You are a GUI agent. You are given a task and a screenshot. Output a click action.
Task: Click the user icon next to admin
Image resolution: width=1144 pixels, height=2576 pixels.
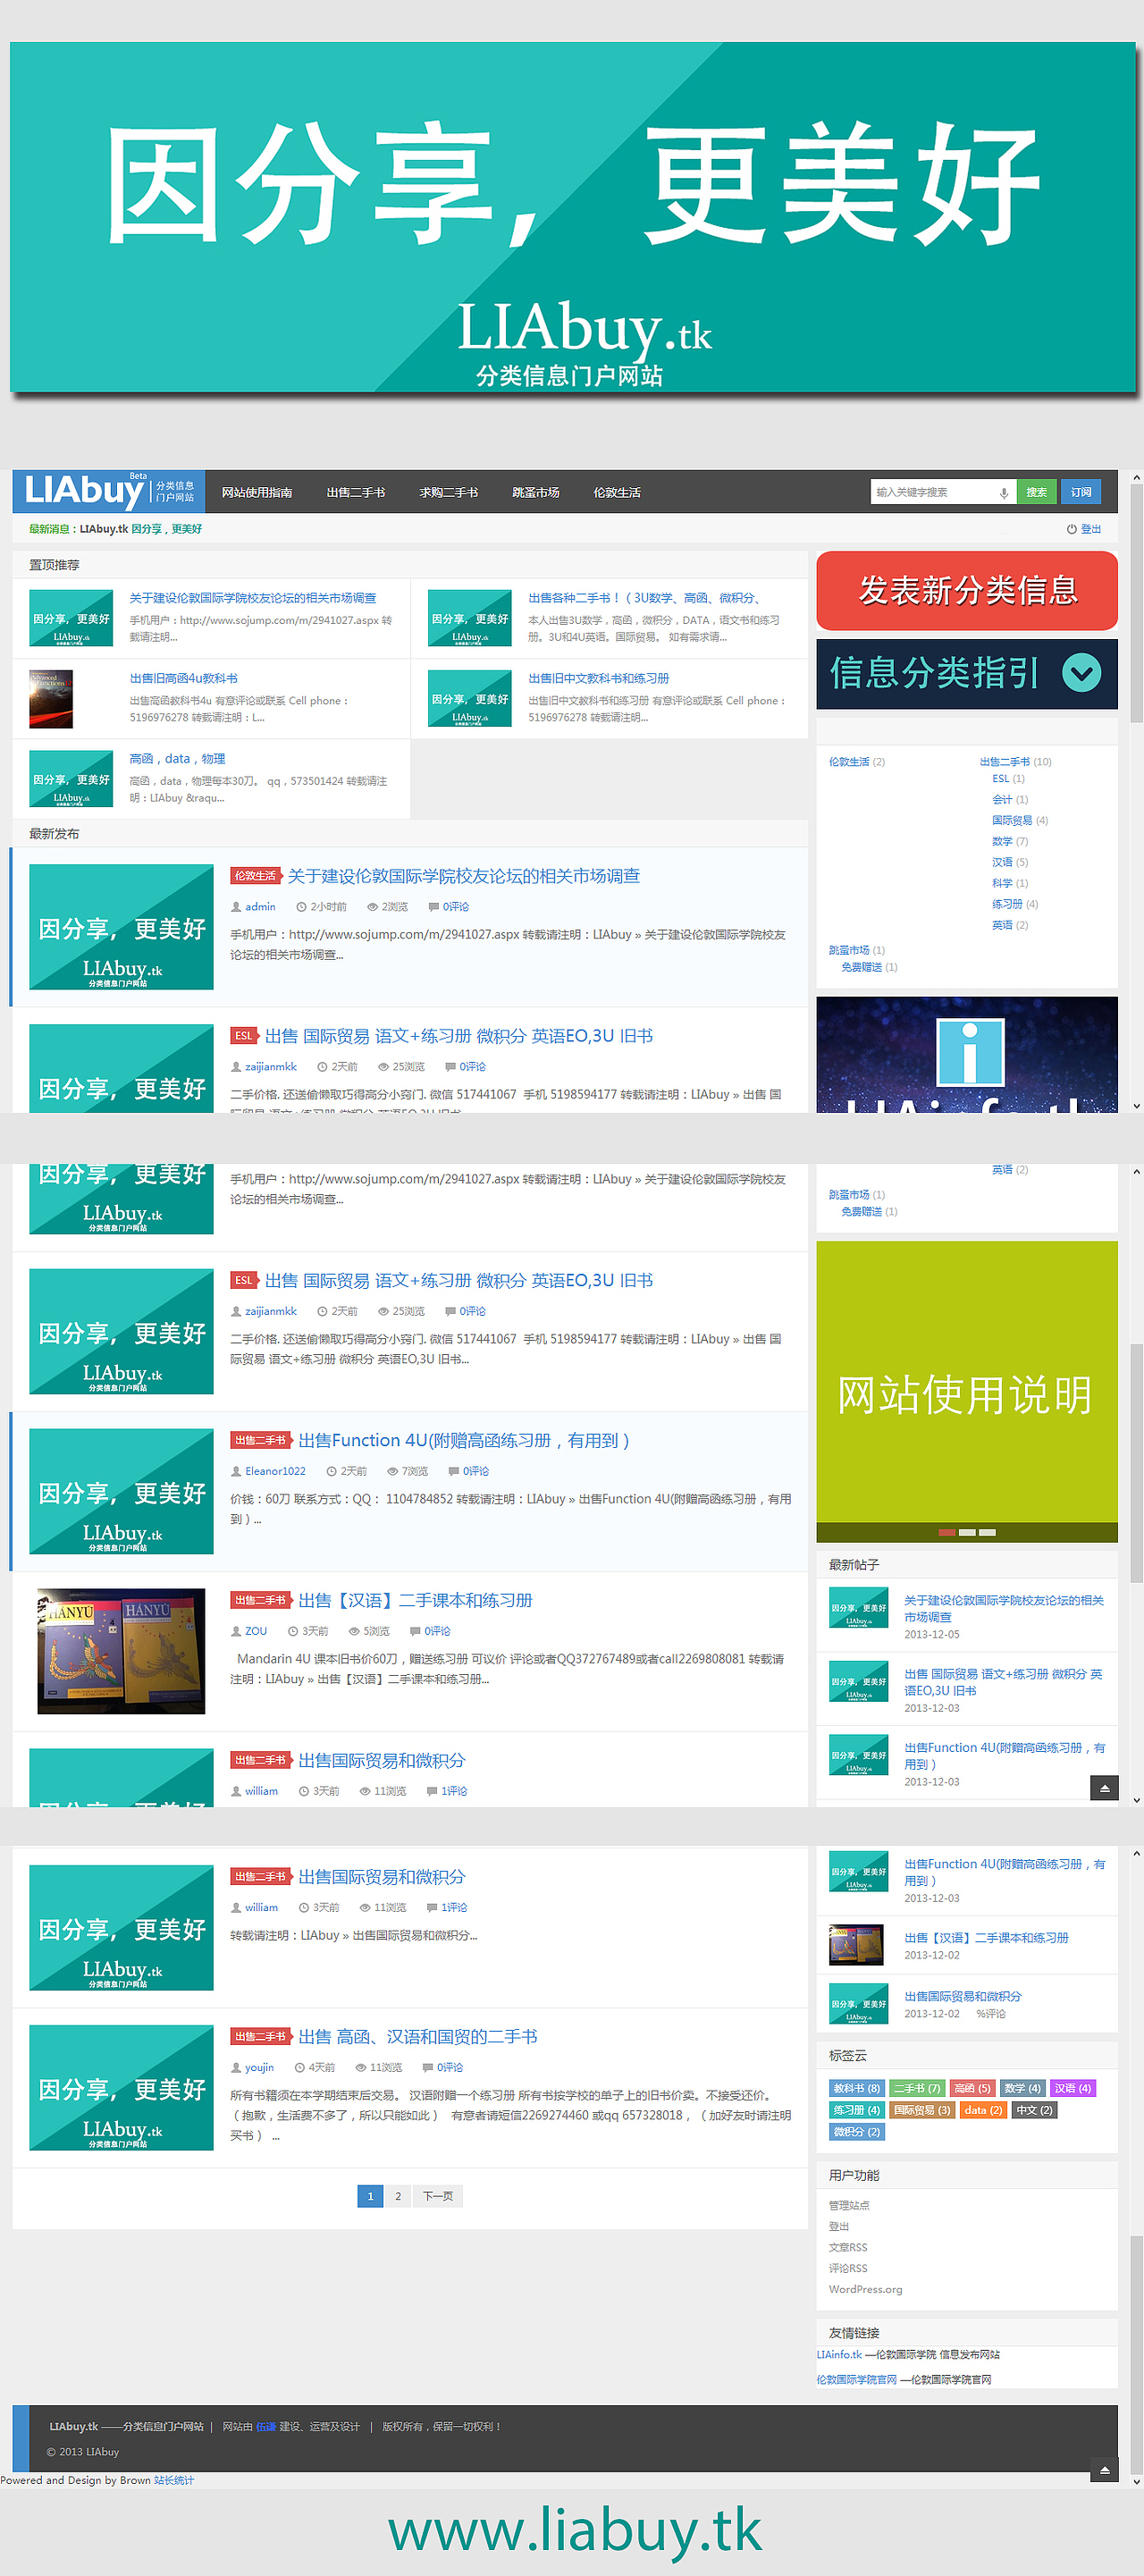tap(236, 907)
